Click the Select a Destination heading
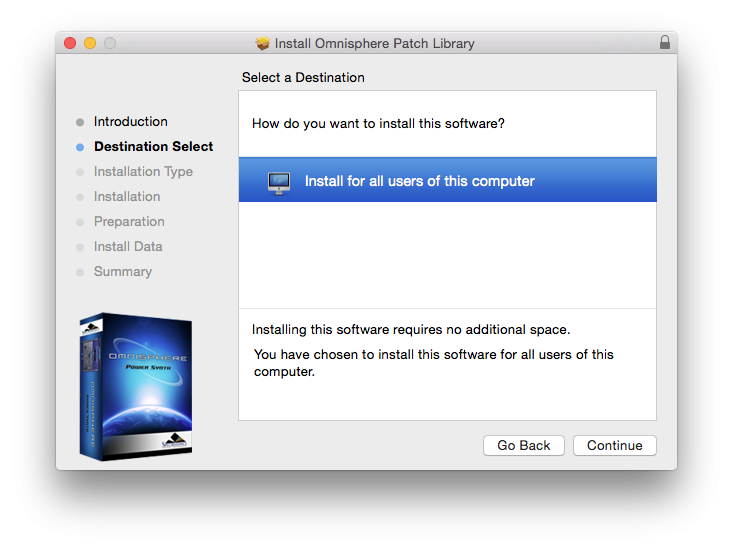733x550 pixels. point(303,78)
